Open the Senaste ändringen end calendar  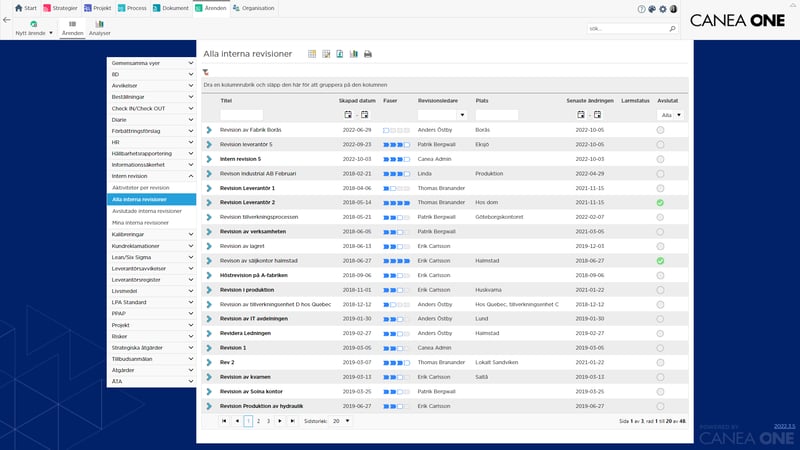[597, 115]
